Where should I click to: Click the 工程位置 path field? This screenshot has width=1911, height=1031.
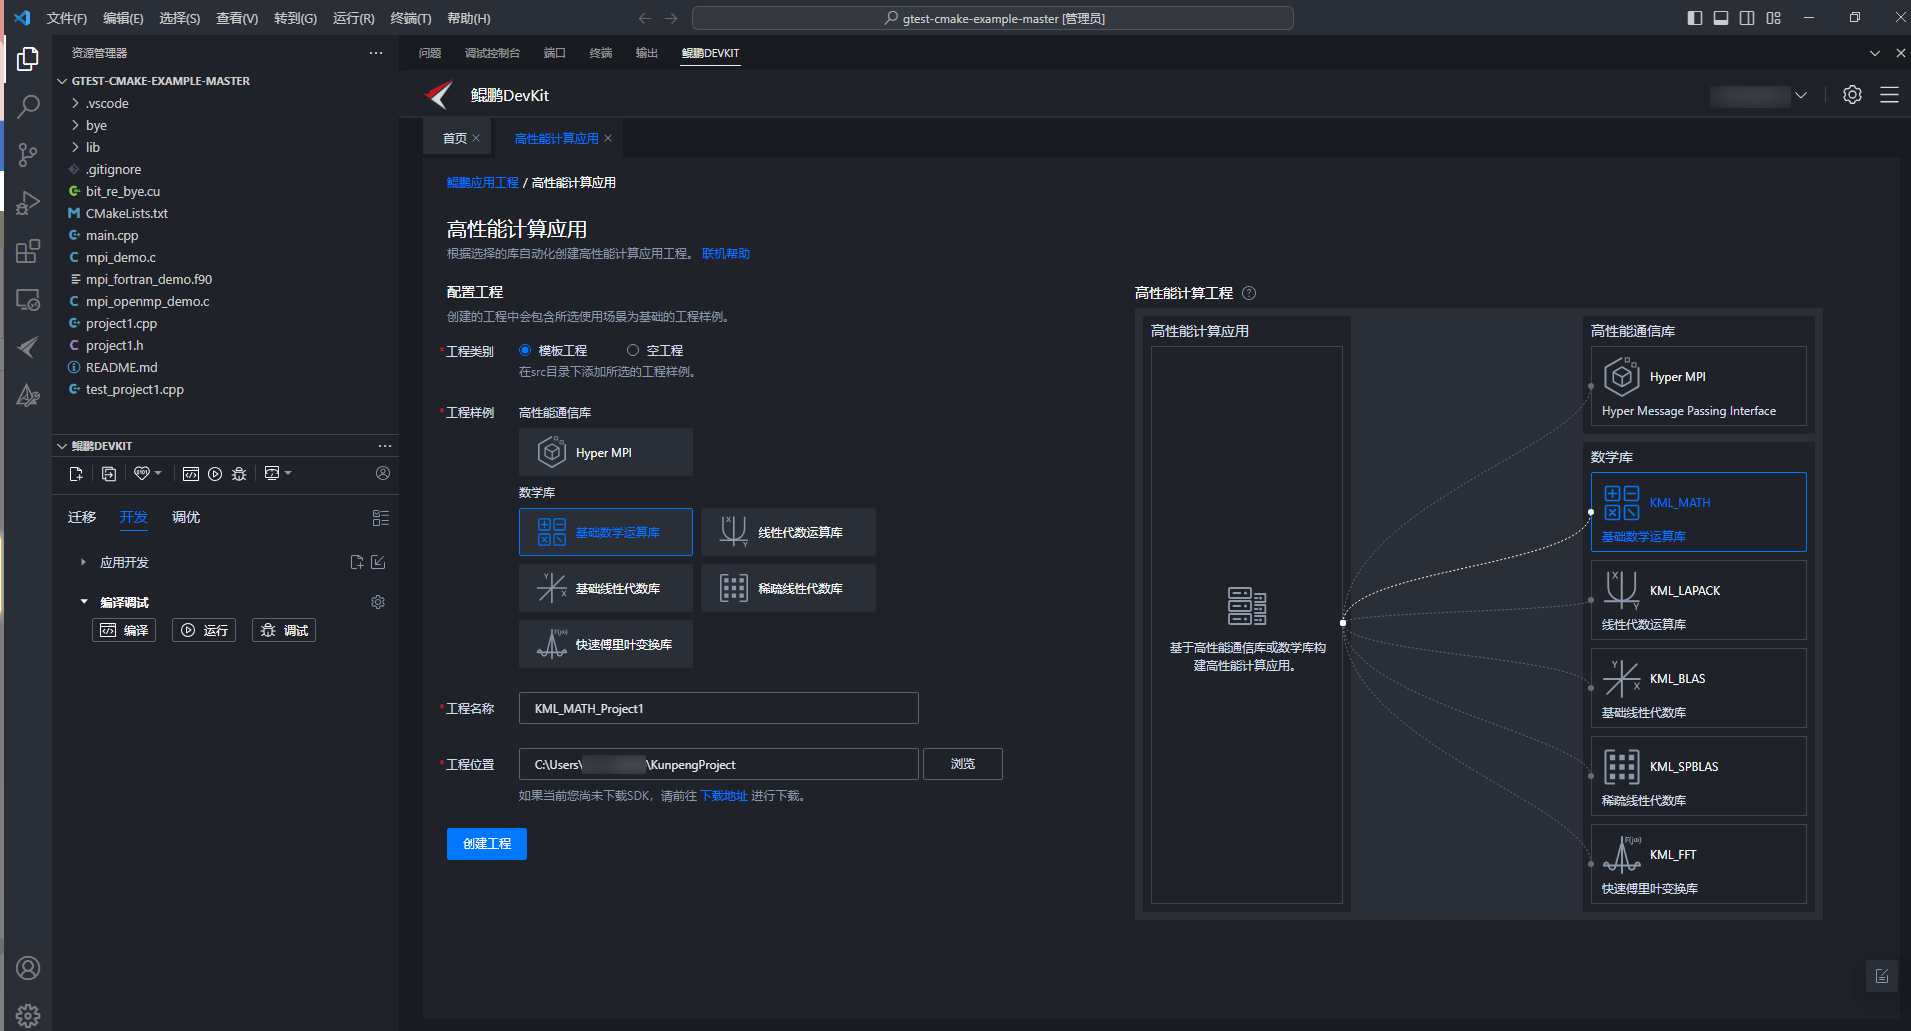click(719, 764)
